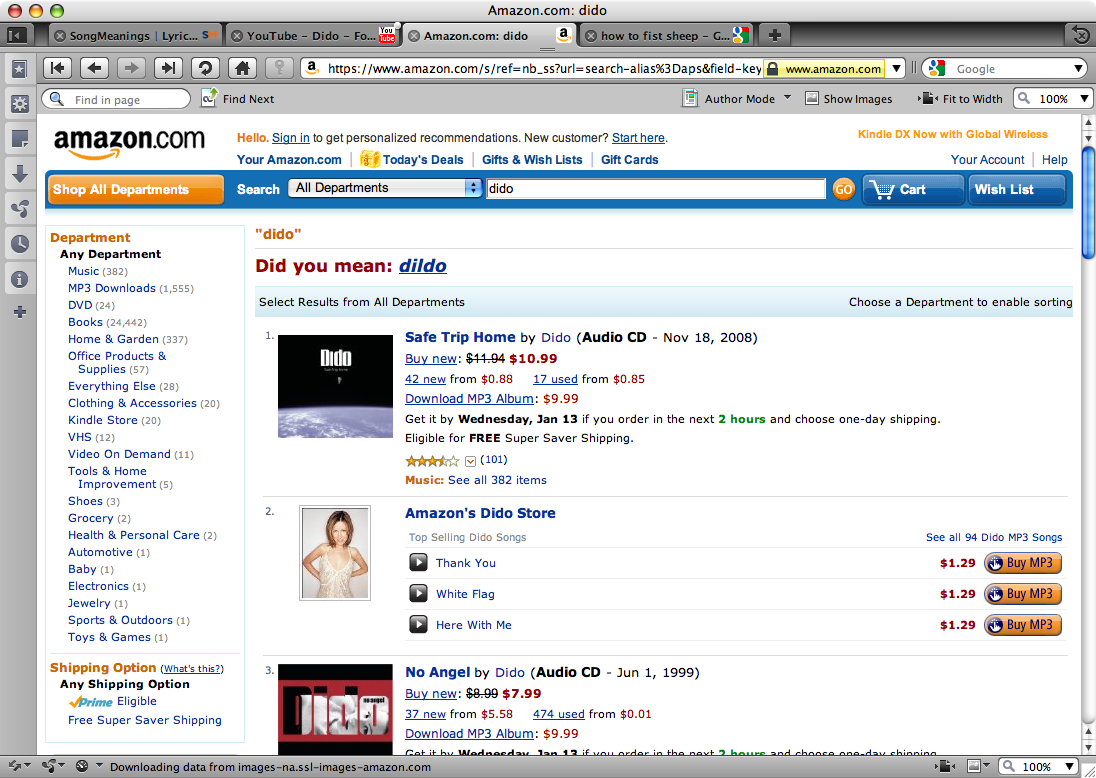
Task: Click Shop All Departments button
Action: point(136,189)
